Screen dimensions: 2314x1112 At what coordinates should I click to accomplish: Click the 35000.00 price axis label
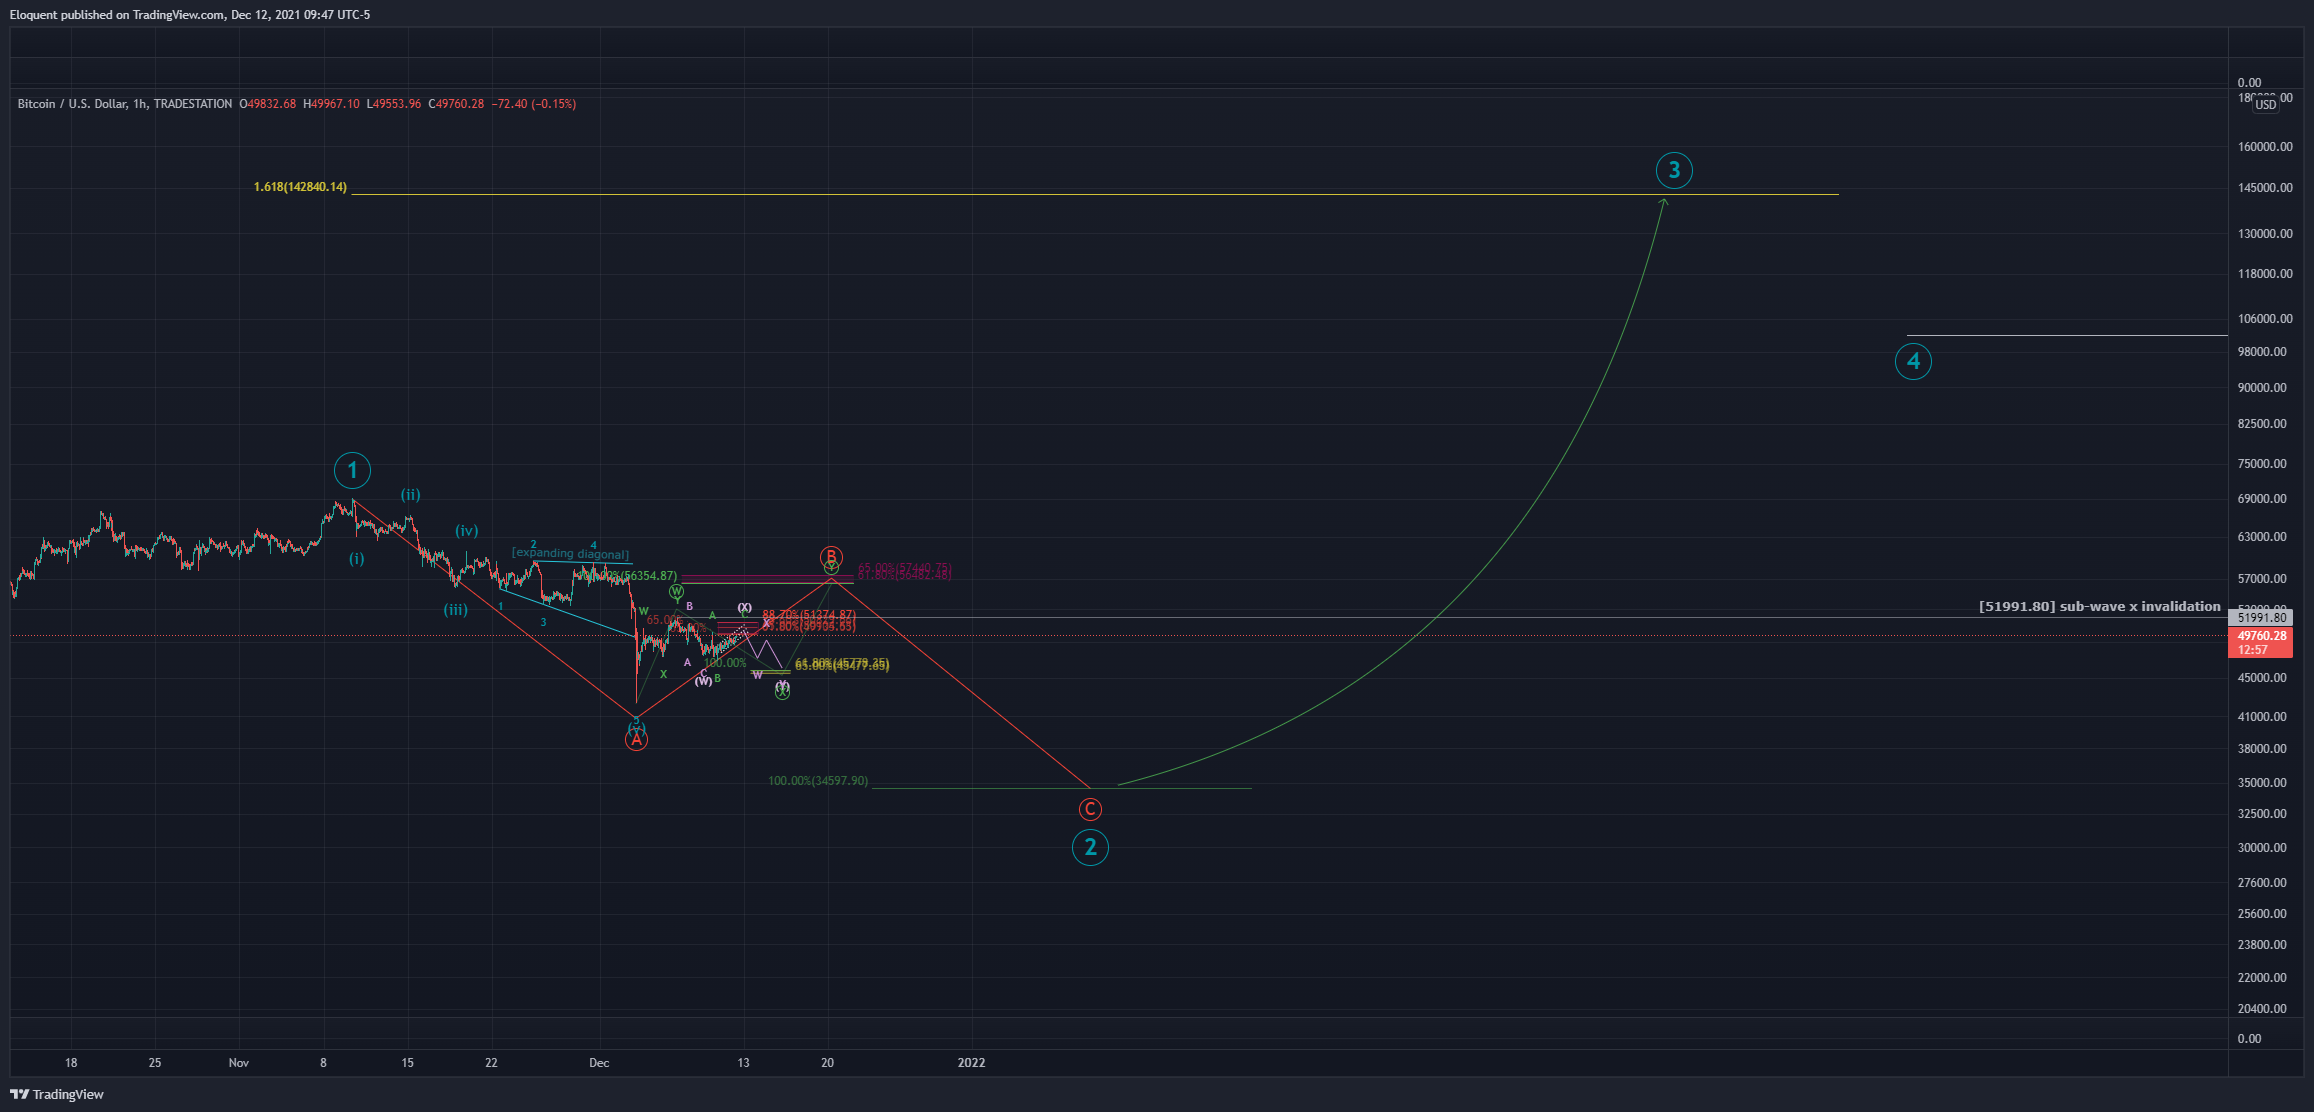click(x=2262, y=783)
